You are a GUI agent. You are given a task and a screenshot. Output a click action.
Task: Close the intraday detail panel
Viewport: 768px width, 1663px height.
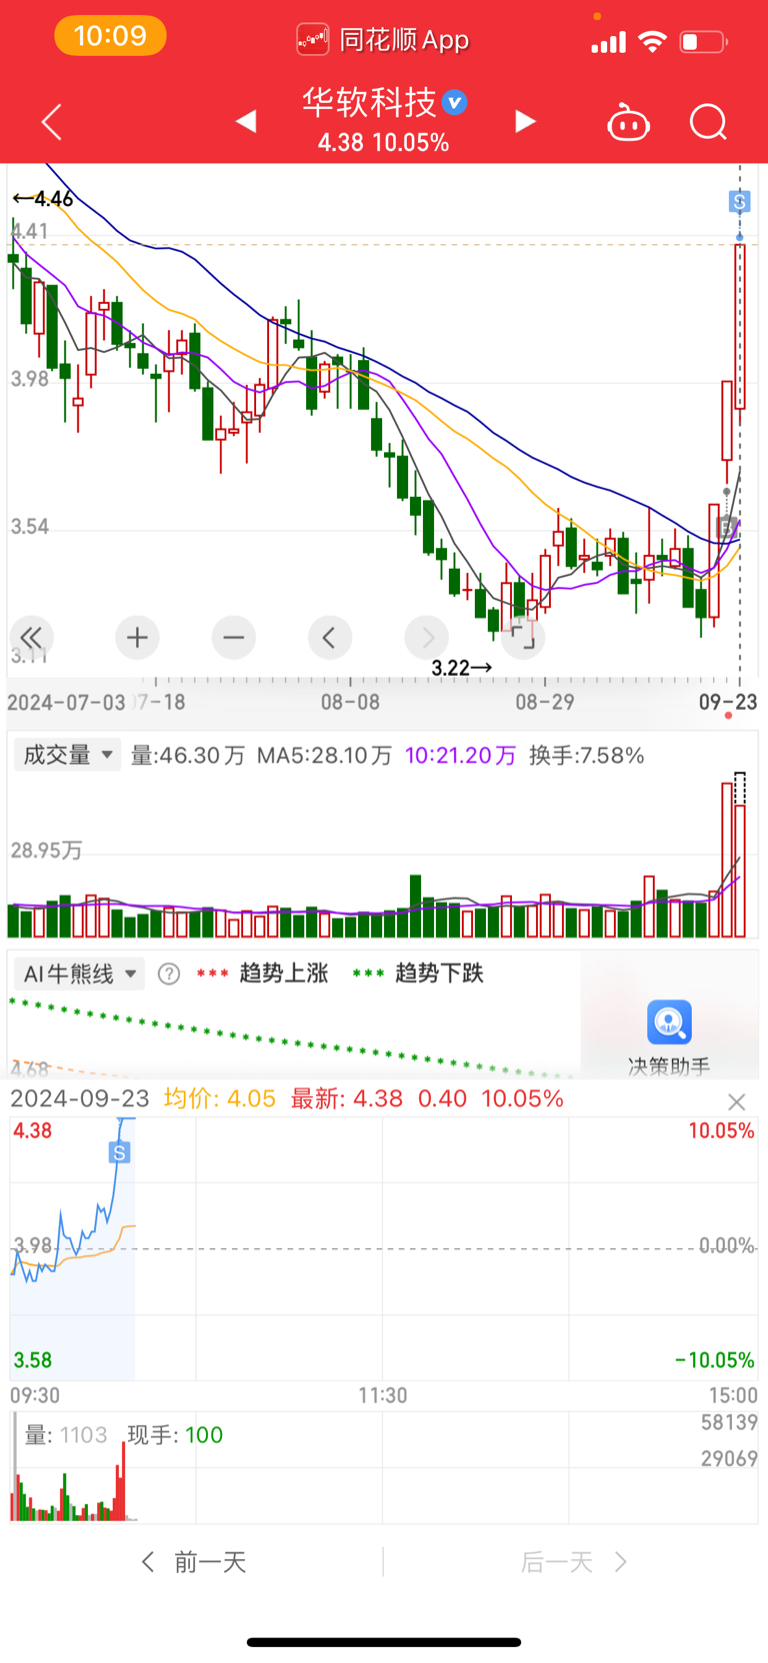point(737,1102)
